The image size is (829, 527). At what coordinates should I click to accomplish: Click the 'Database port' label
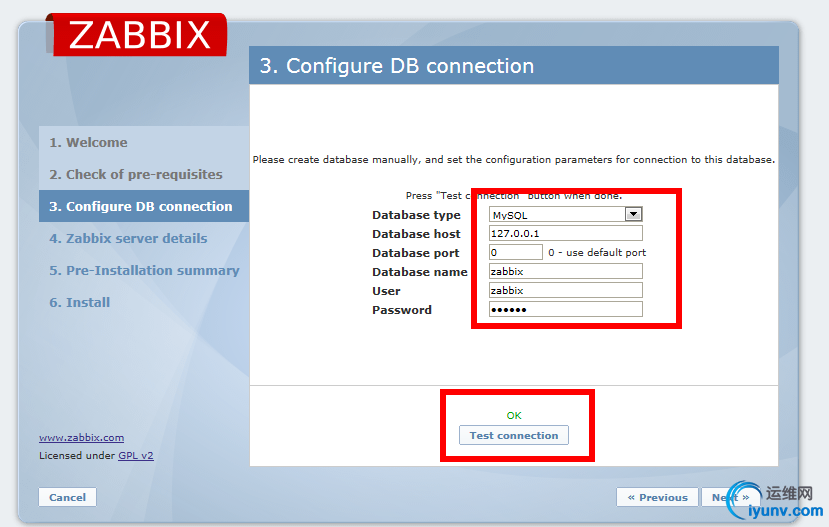[x=416, y=253]
